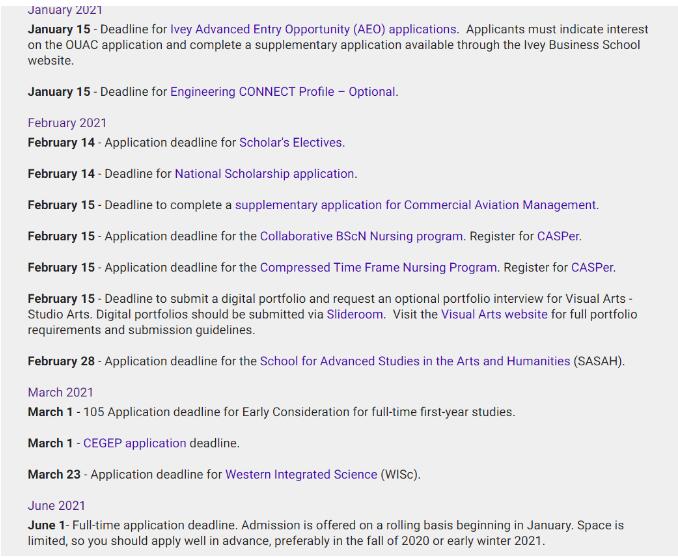Select the February 2021 section heading
Image resolution: width=678 pixels, height=558 pixels.
[67, 123]
